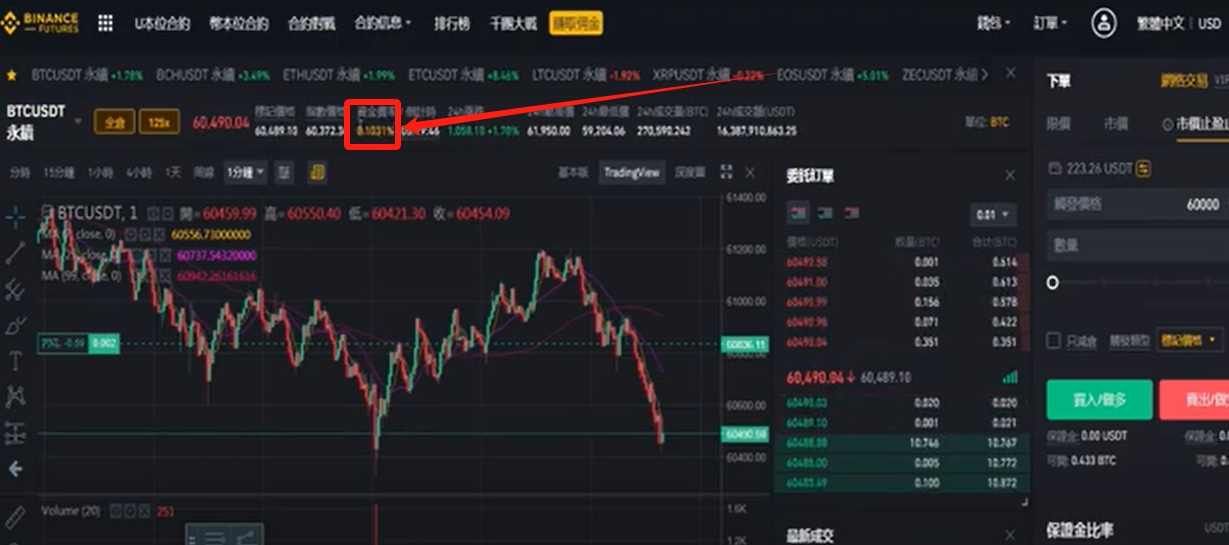1229x545 pixels.
Task: Select the crosshair cursor drawing tool
Action: (15, 215)
